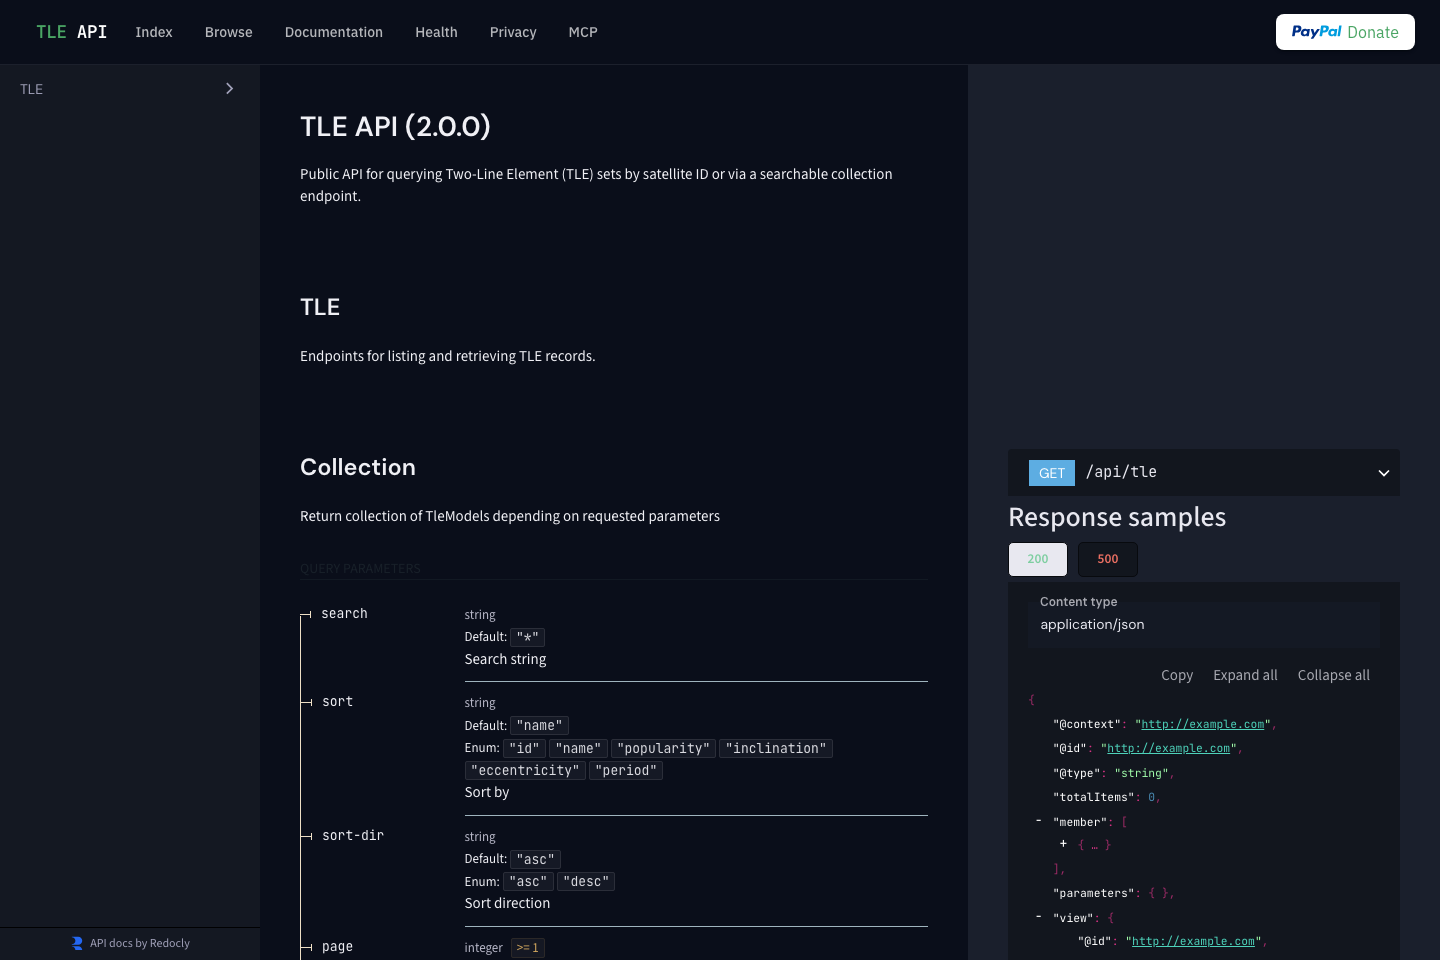Open the @context example.com link
Viewport: 1440px width, 960px height.
[1202, 724]
